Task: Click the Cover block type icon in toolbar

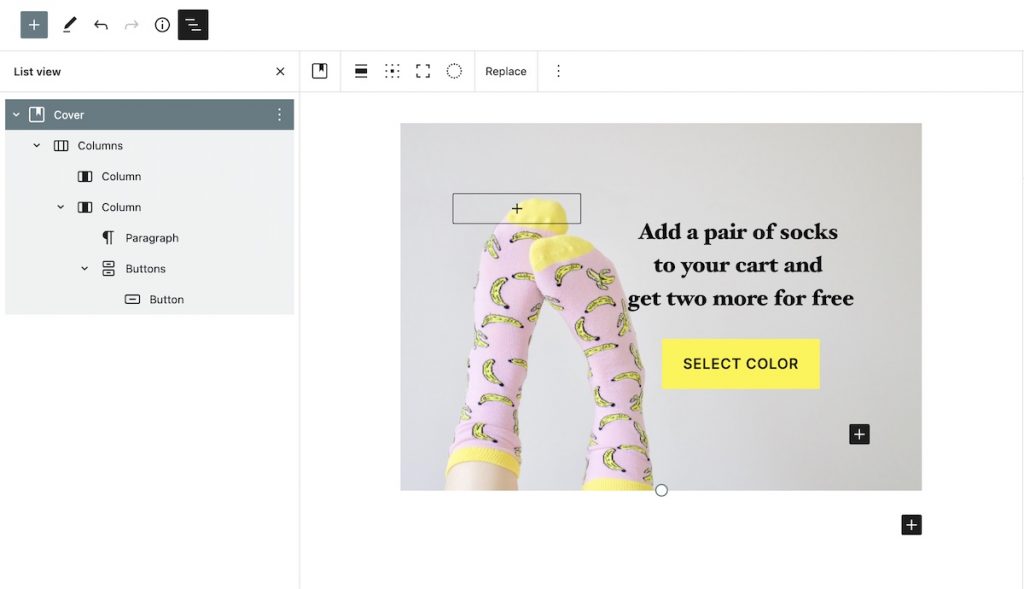Action: coord(319,71)
